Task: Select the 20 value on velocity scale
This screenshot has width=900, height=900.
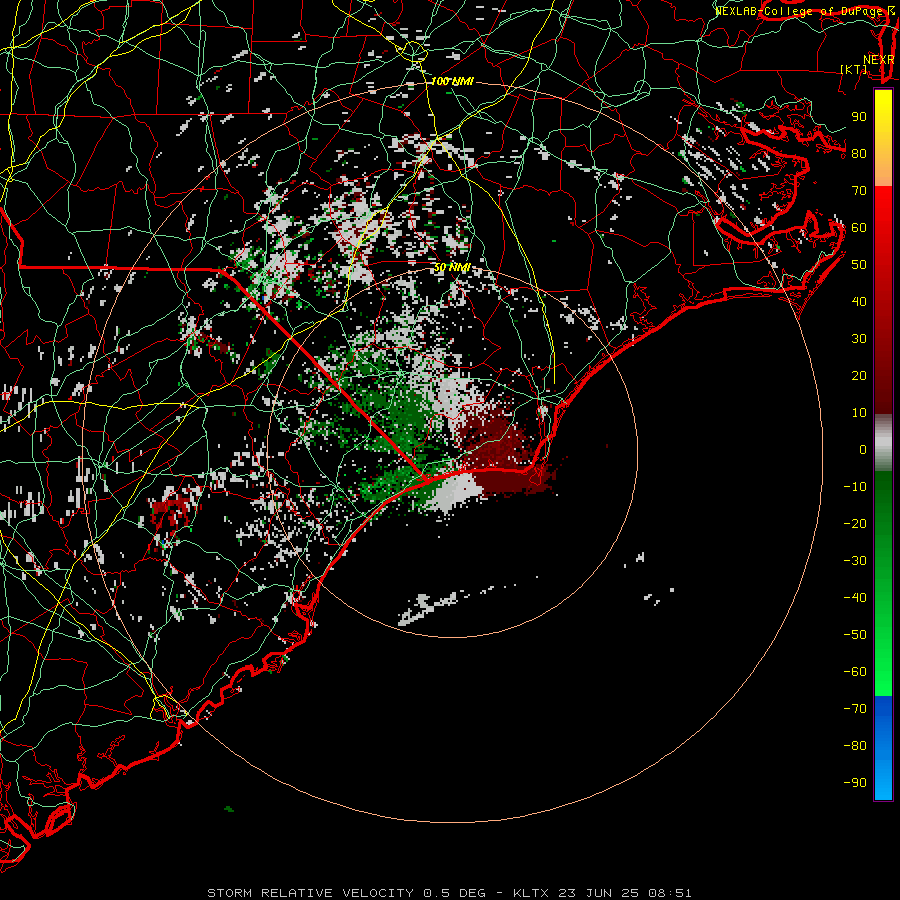Action: pos(859,375)
